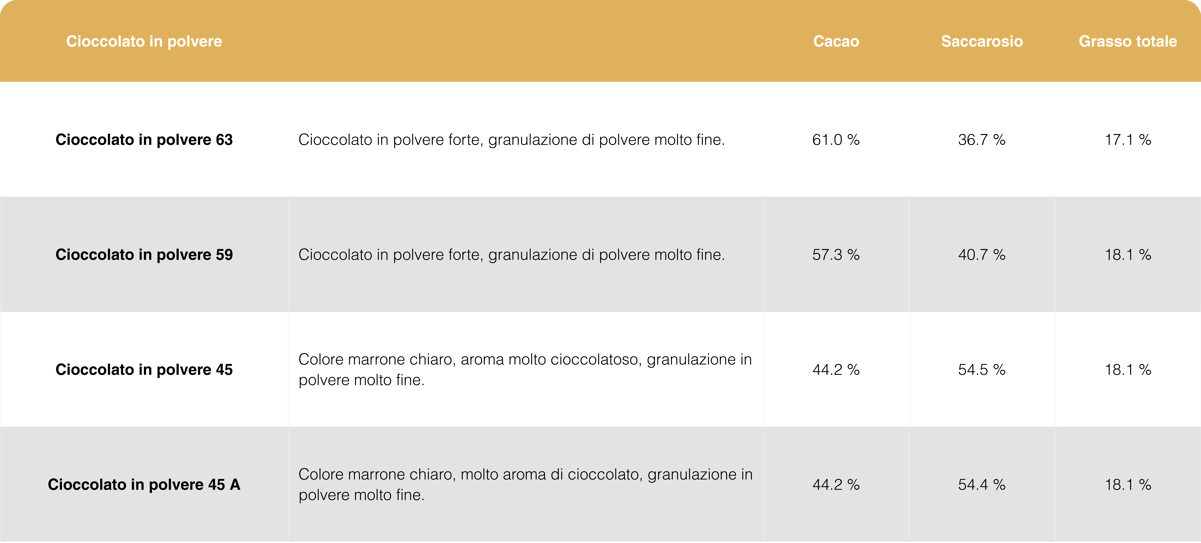Select the Cioccolato in polvere 45 row name
1201x543 pixels.
point(144,370)
